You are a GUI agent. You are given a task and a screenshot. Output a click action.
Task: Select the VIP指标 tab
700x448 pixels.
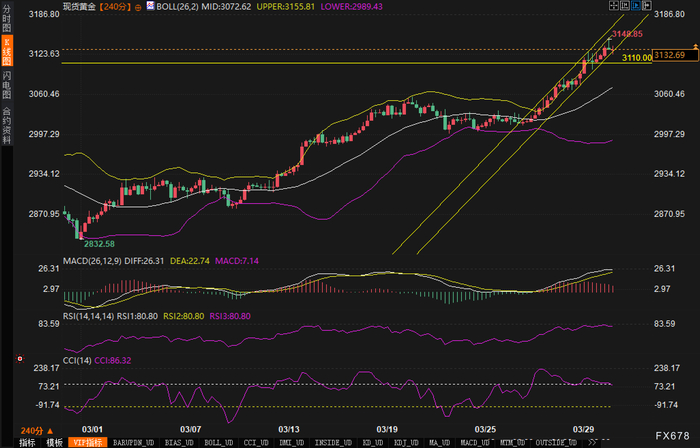click(x=88, y=443)
